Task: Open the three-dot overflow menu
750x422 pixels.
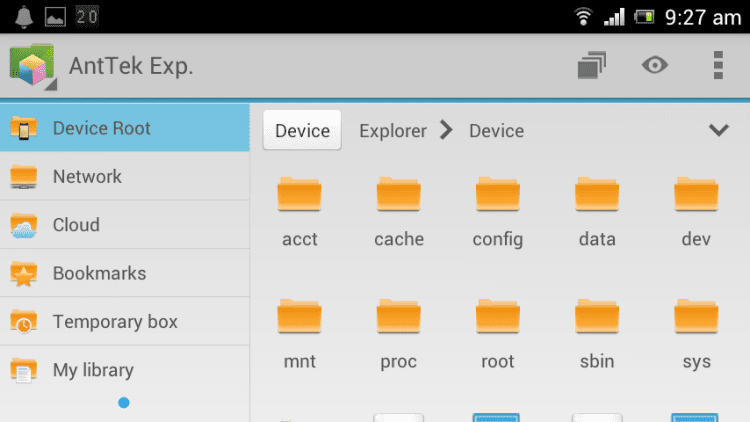Action: click(x=718, y=65)
